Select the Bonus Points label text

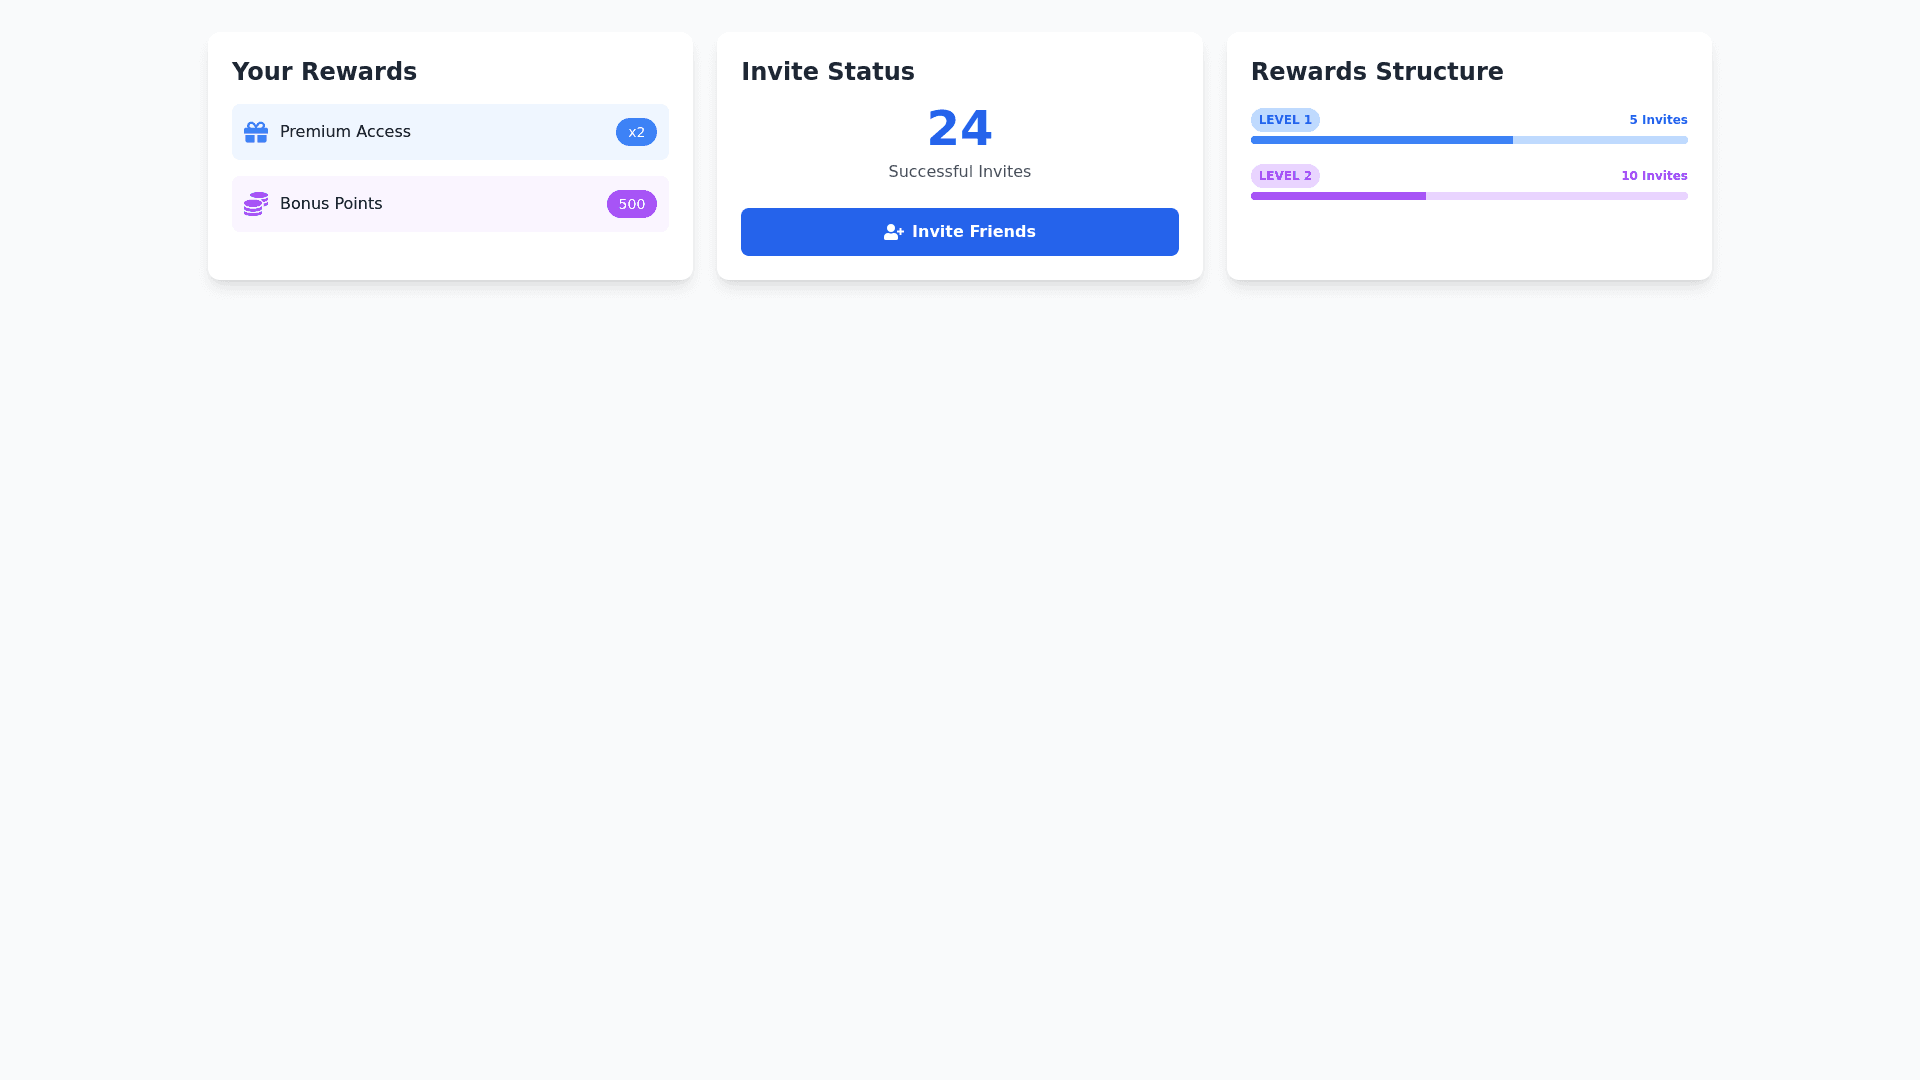pos(331,204)
